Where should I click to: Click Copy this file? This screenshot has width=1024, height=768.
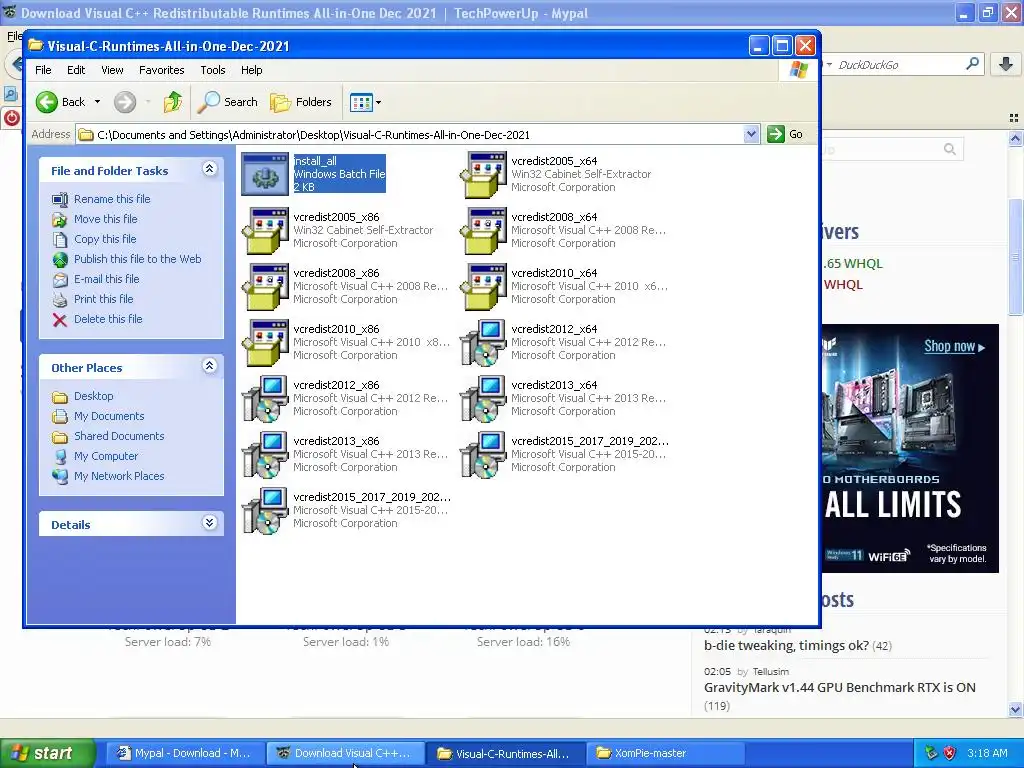[104, 239]
